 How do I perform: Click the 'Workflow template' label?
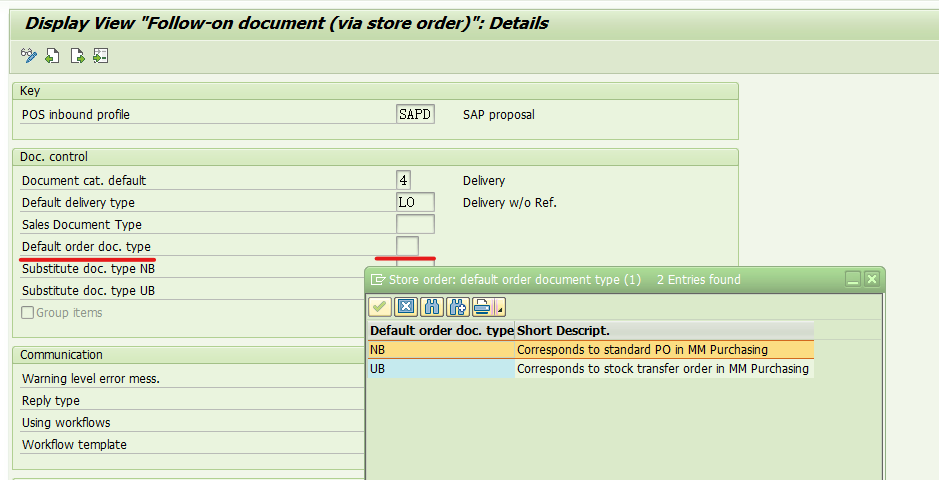tap(74, 445)
